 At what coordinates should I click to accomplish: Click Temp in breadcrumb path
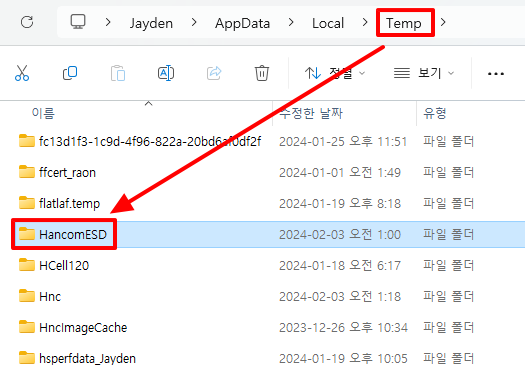pos(404,23)
